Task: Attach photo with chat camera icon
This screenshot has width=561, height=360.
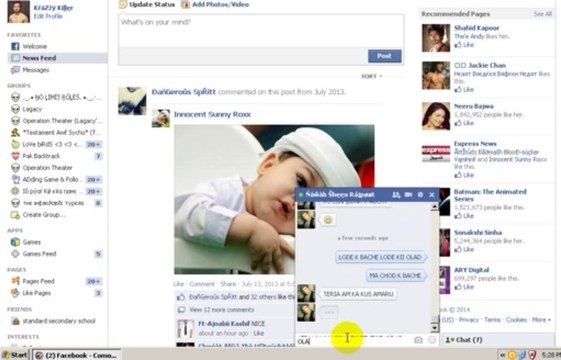Action: tap(418, 340)
